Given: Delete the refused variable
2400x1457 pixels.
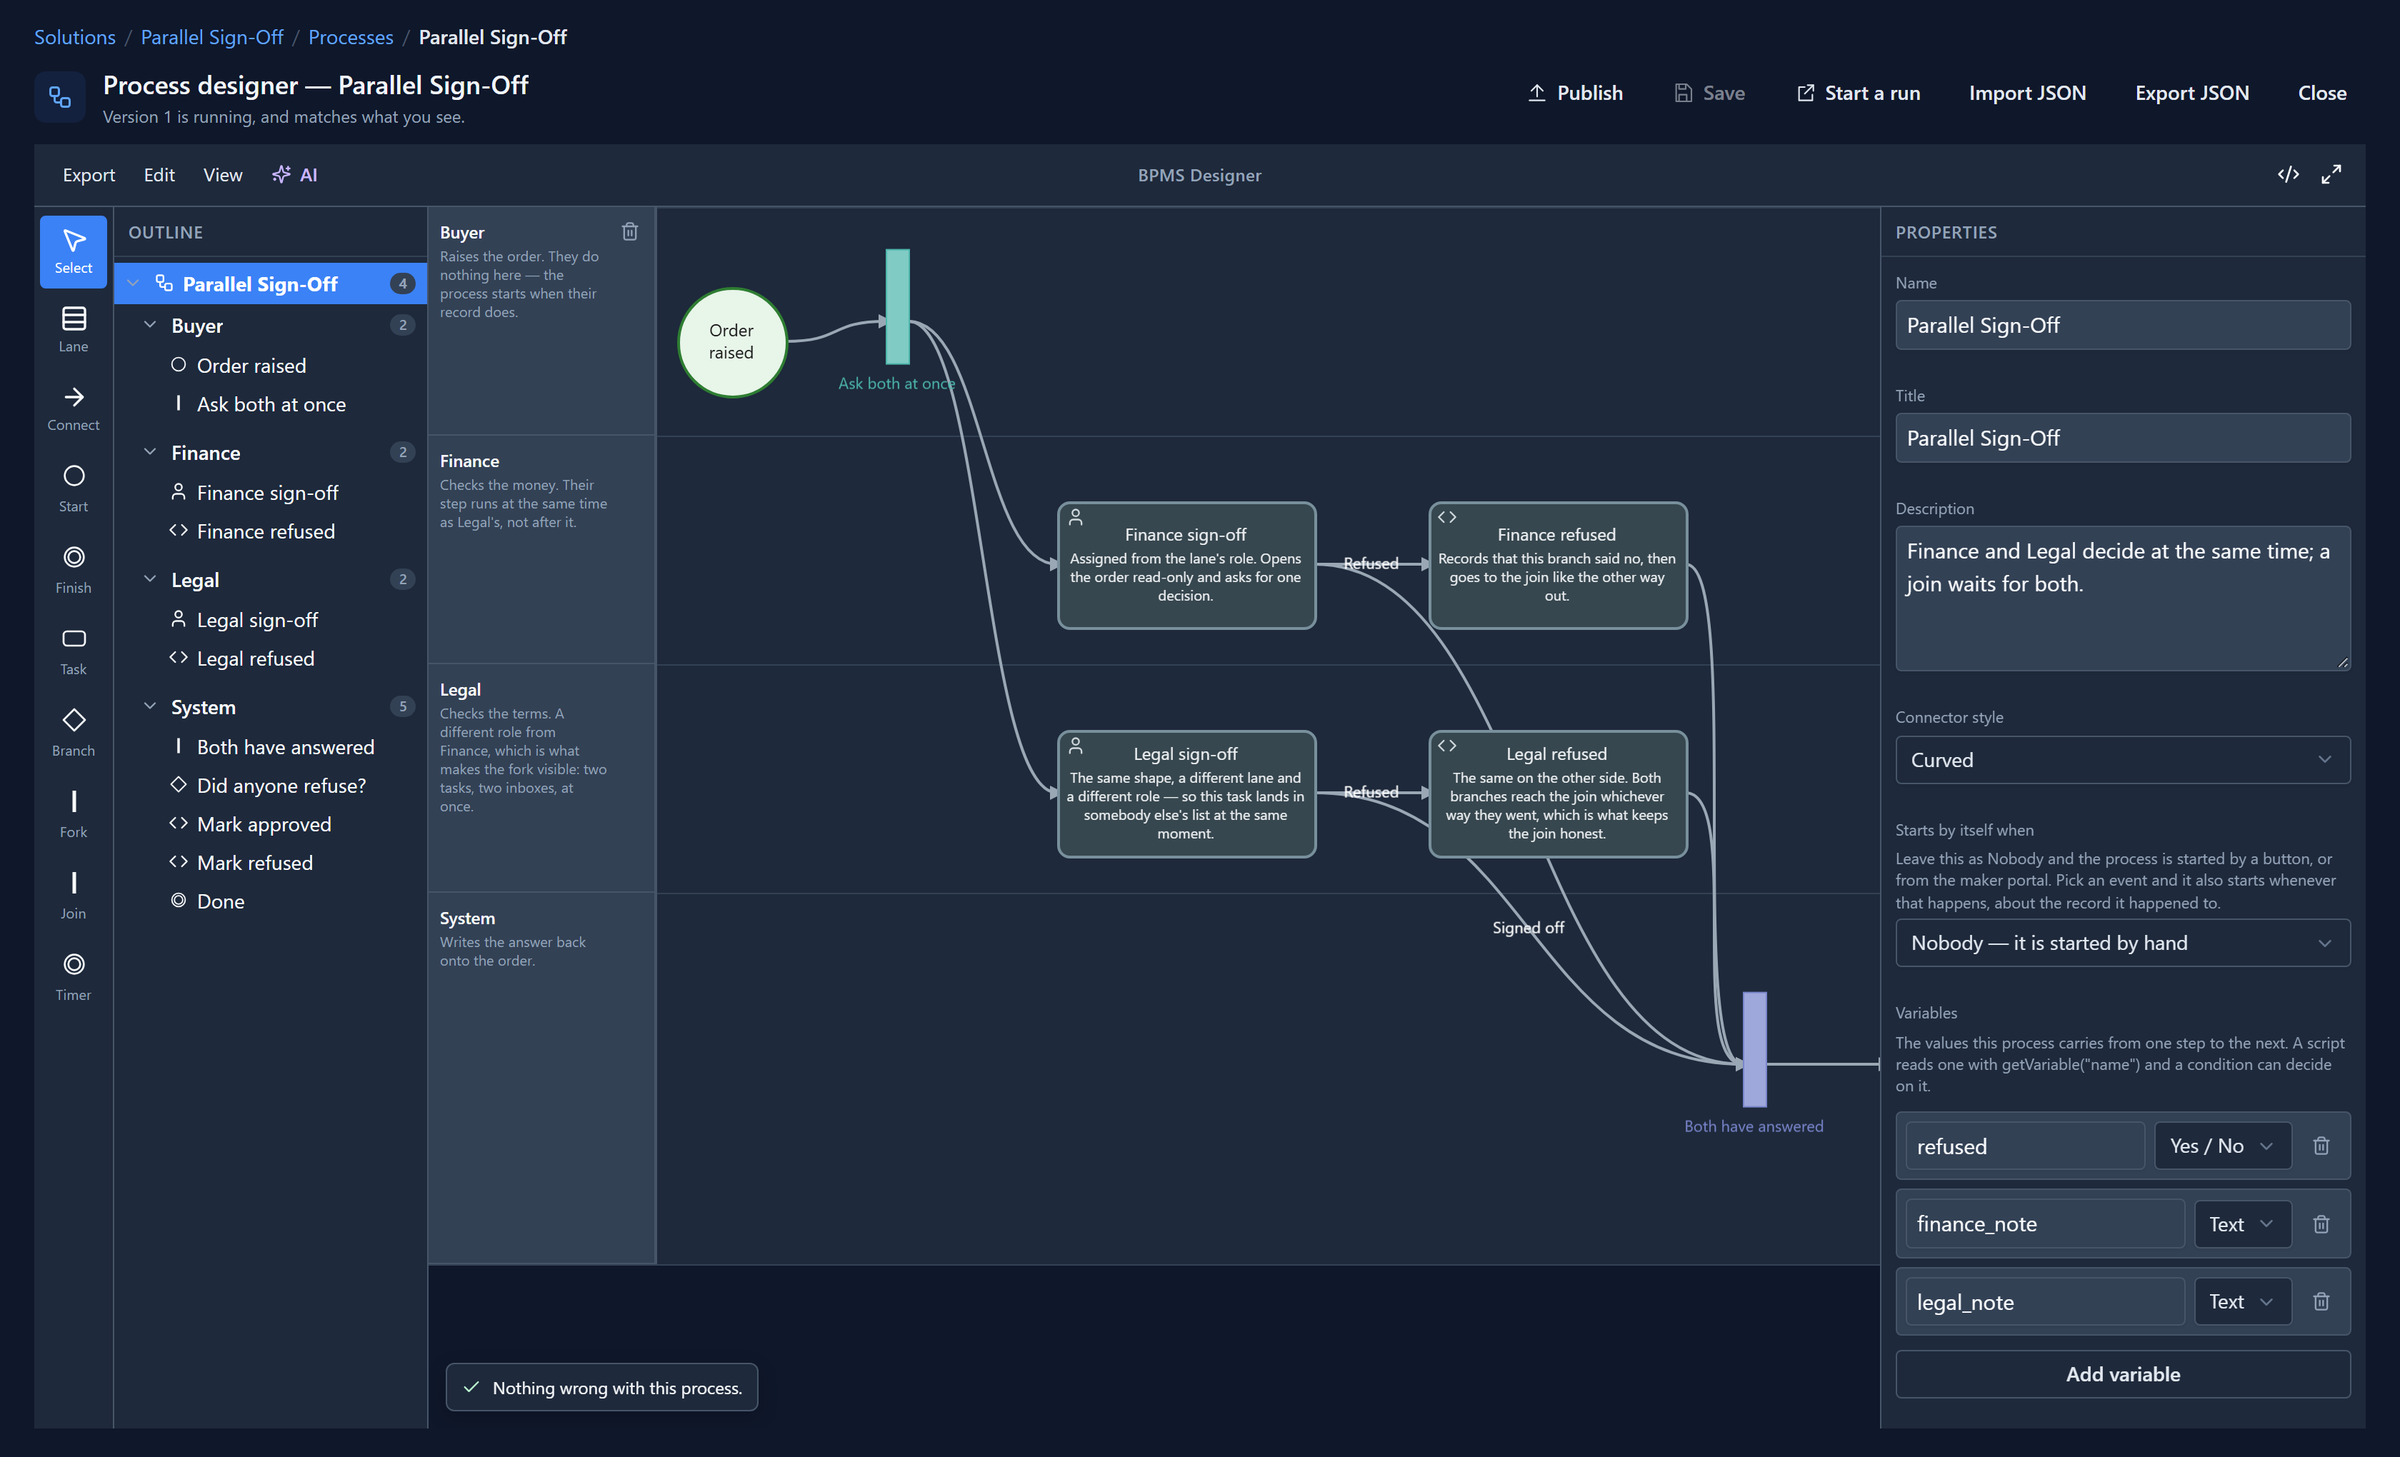Looking at the screenshot, I should (x=2321, y=1146).
